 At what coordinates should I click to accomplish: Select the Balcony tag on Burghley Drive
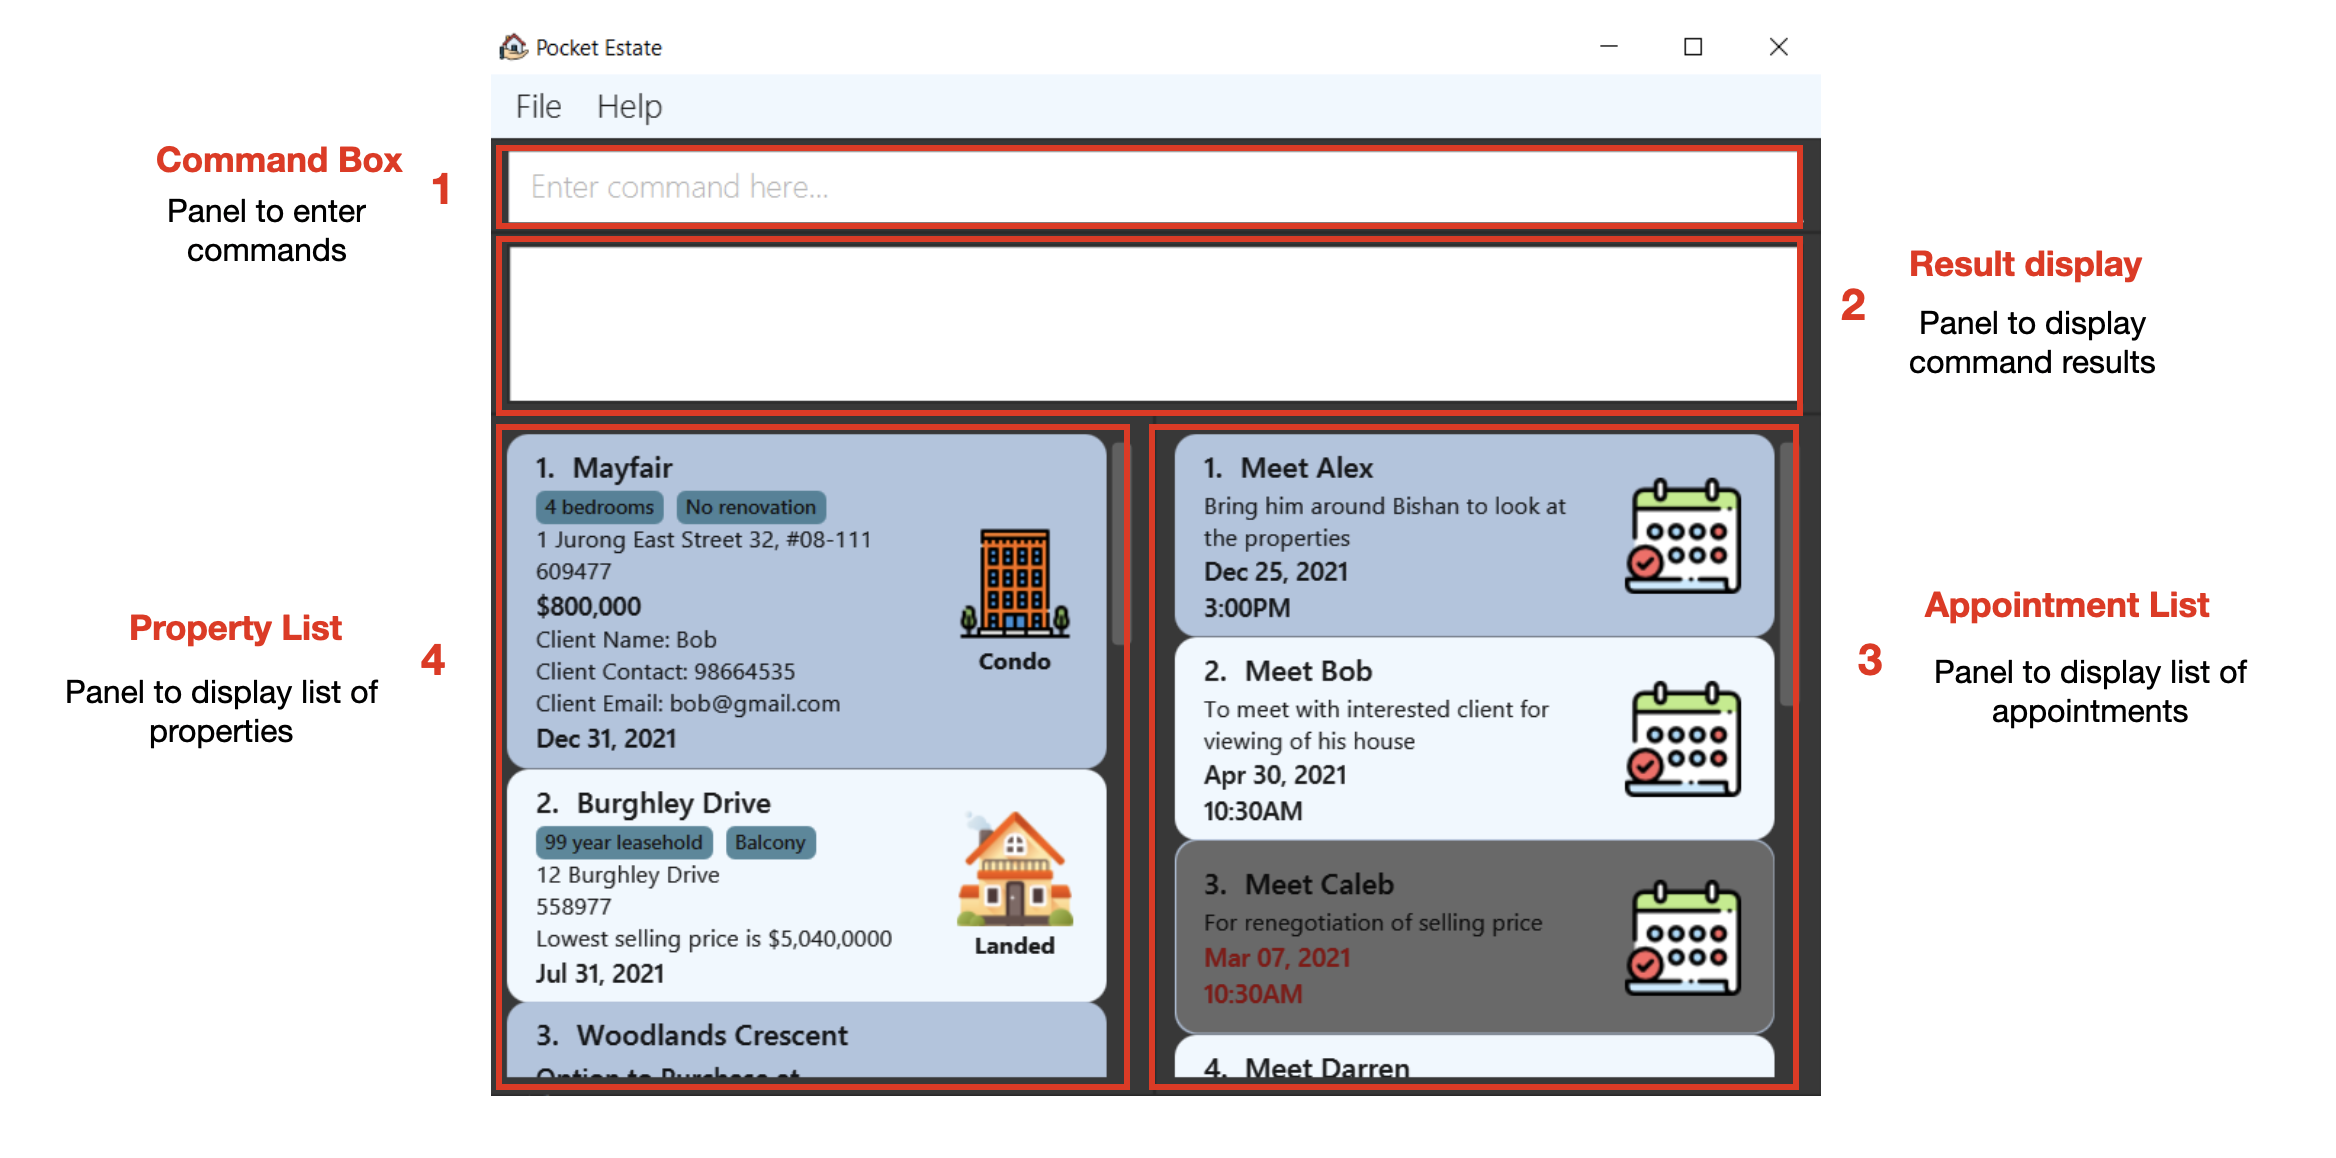[x=770, y=842]
